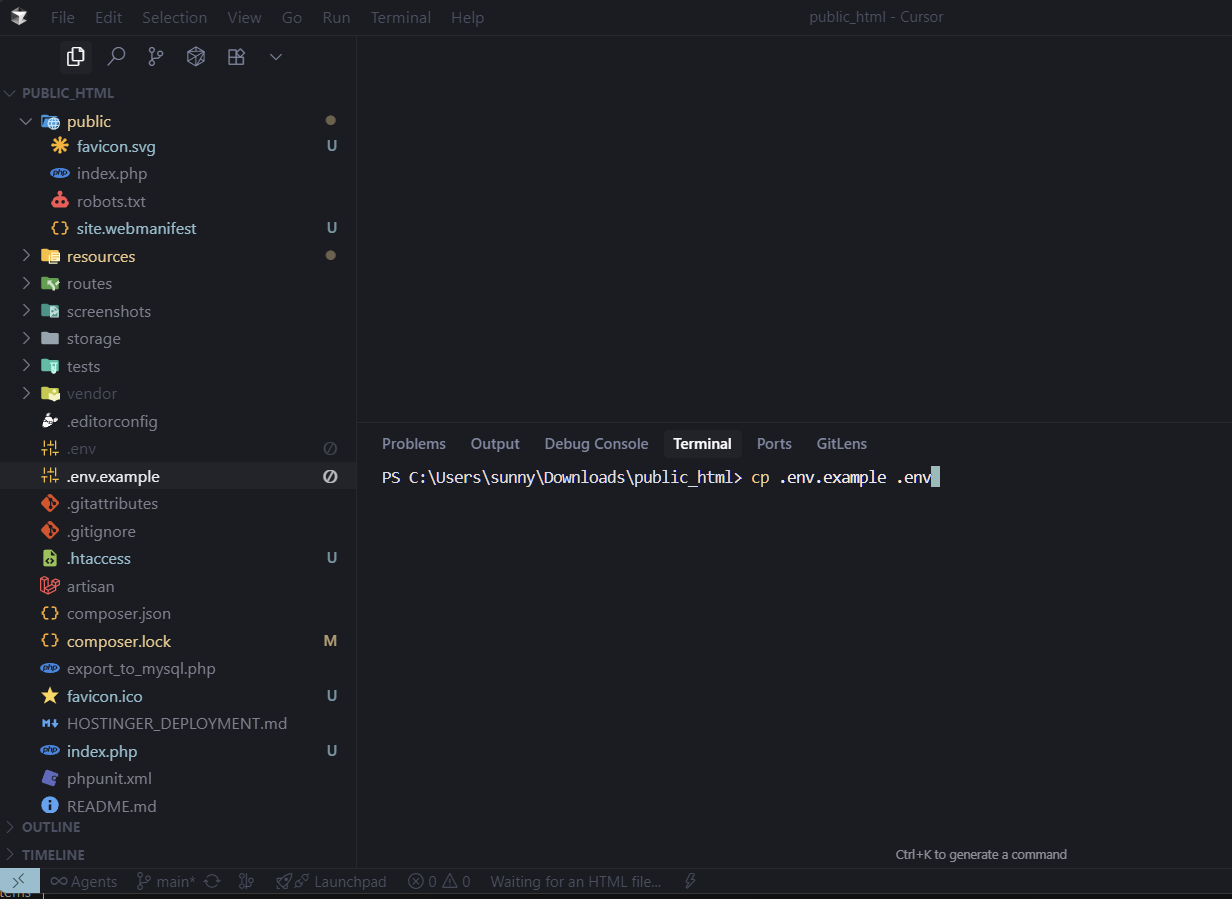Viewport: 1232px width, 899px height.
Task: Switch to the Problems tab
Action: pyautogui.click(x=413, y=443)
